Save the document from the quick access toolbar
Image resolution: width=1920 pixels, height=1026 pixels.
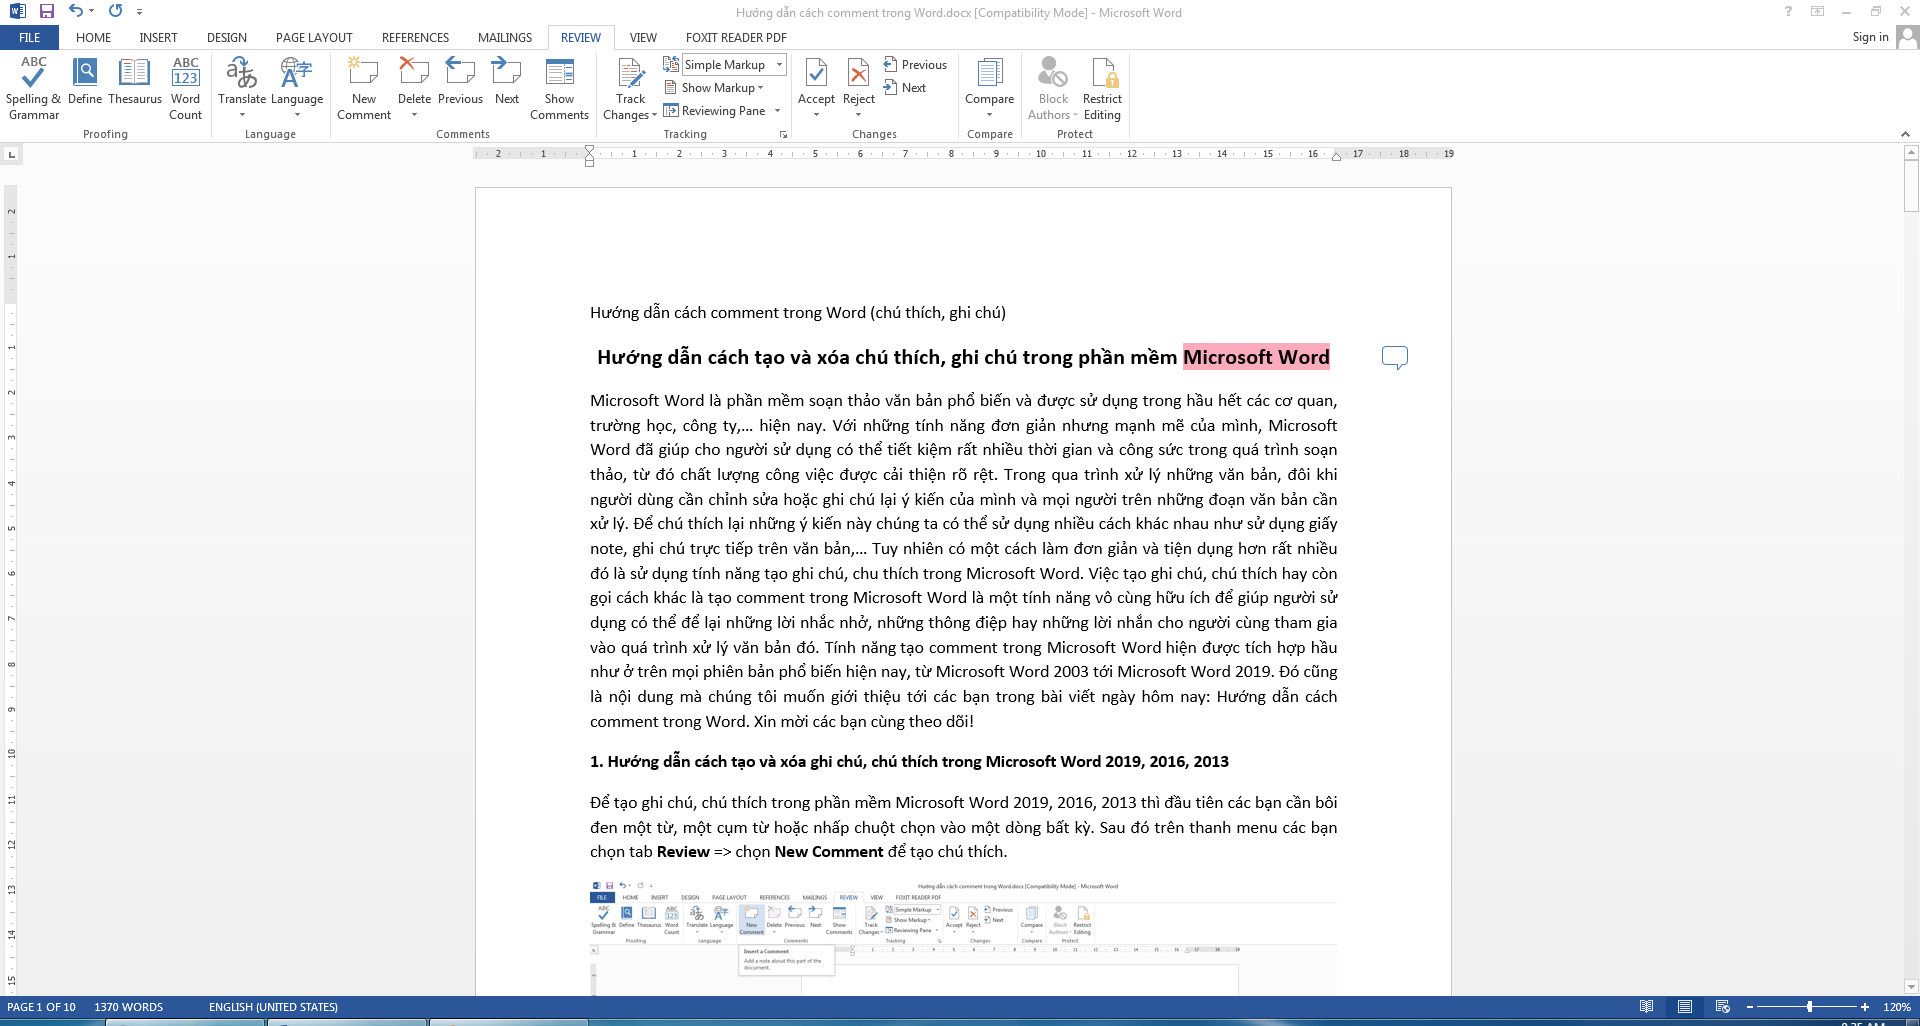coord(47,11)
